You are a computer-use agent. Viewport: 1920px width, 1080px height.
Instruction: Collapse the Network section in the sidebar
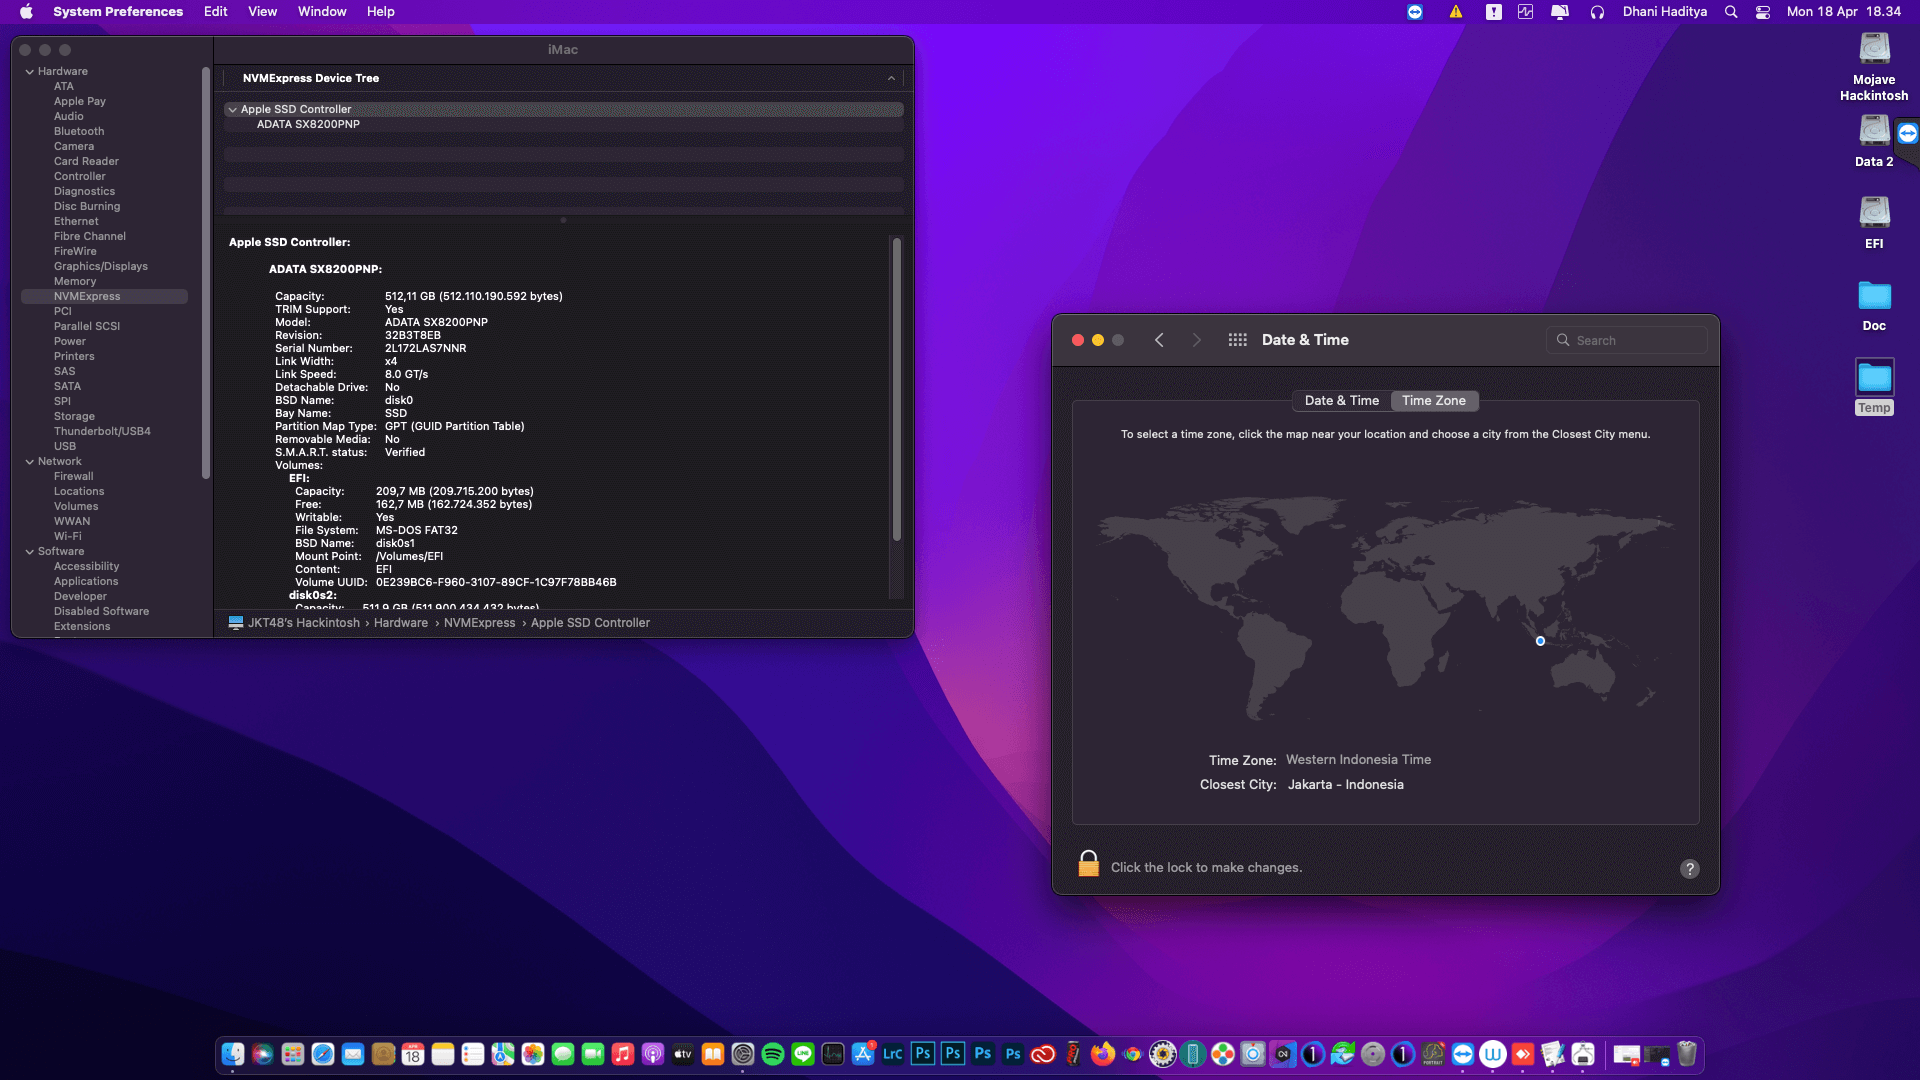pyautogui.click(x=30, y=462)
